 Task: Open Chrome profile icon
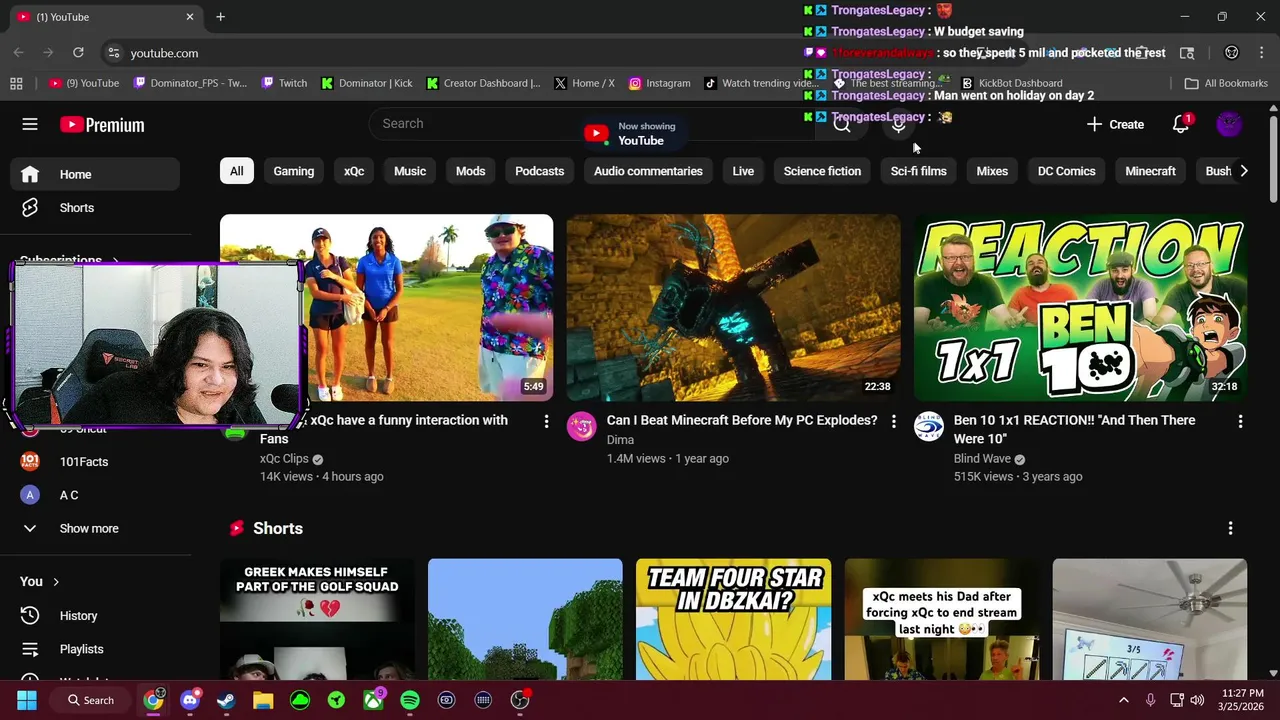pyautogui.click(x=1231, y=53)
